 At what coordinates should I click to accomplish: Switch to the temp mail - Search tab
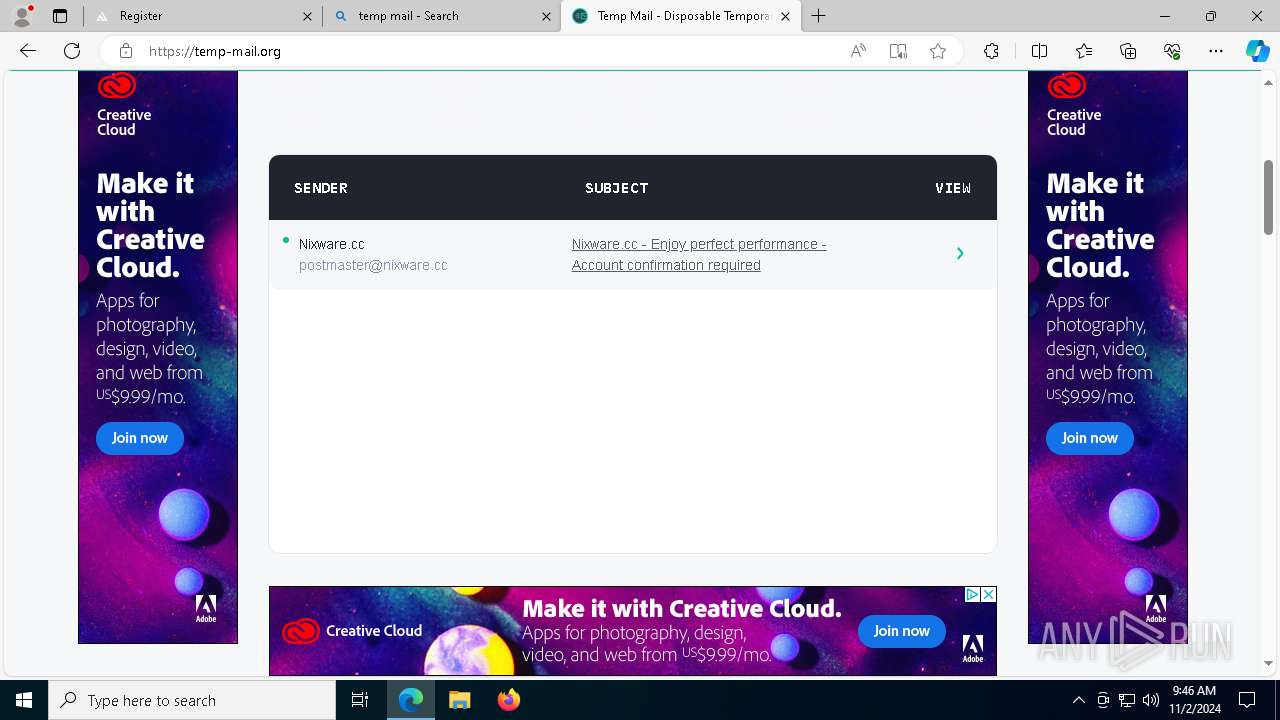click(442, 16)
